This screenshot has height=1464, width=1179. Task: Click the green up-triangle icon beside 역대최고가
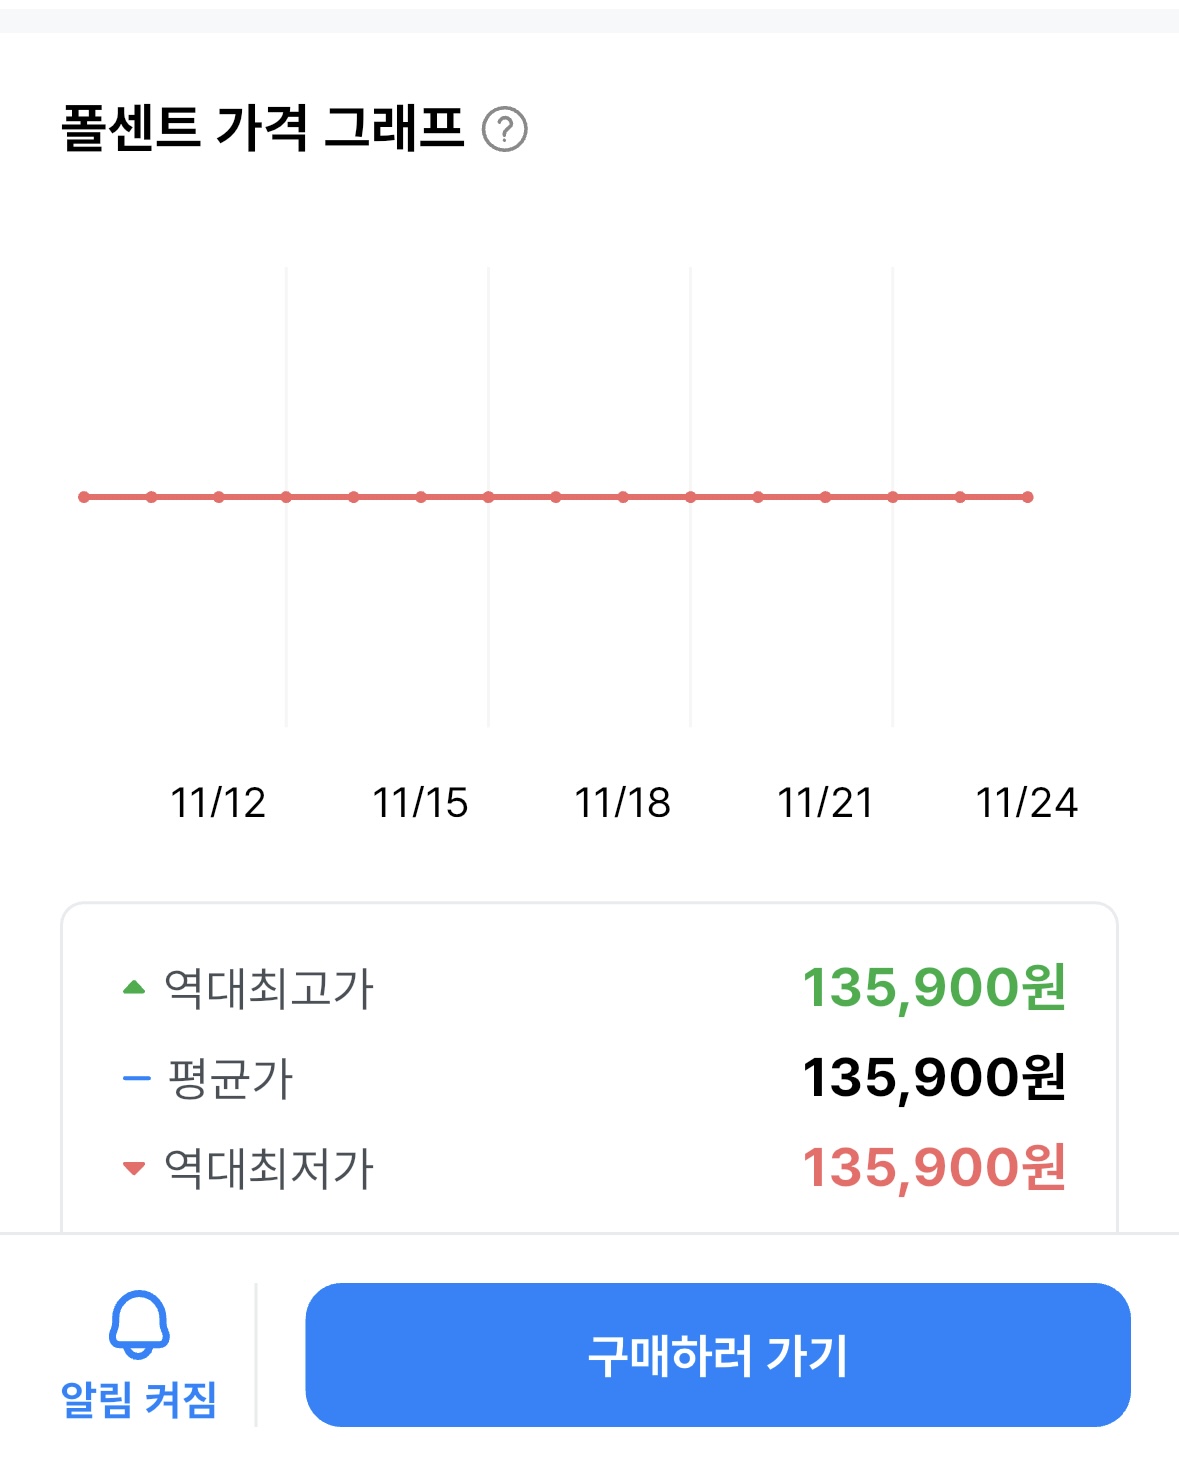tap(134, 985)
